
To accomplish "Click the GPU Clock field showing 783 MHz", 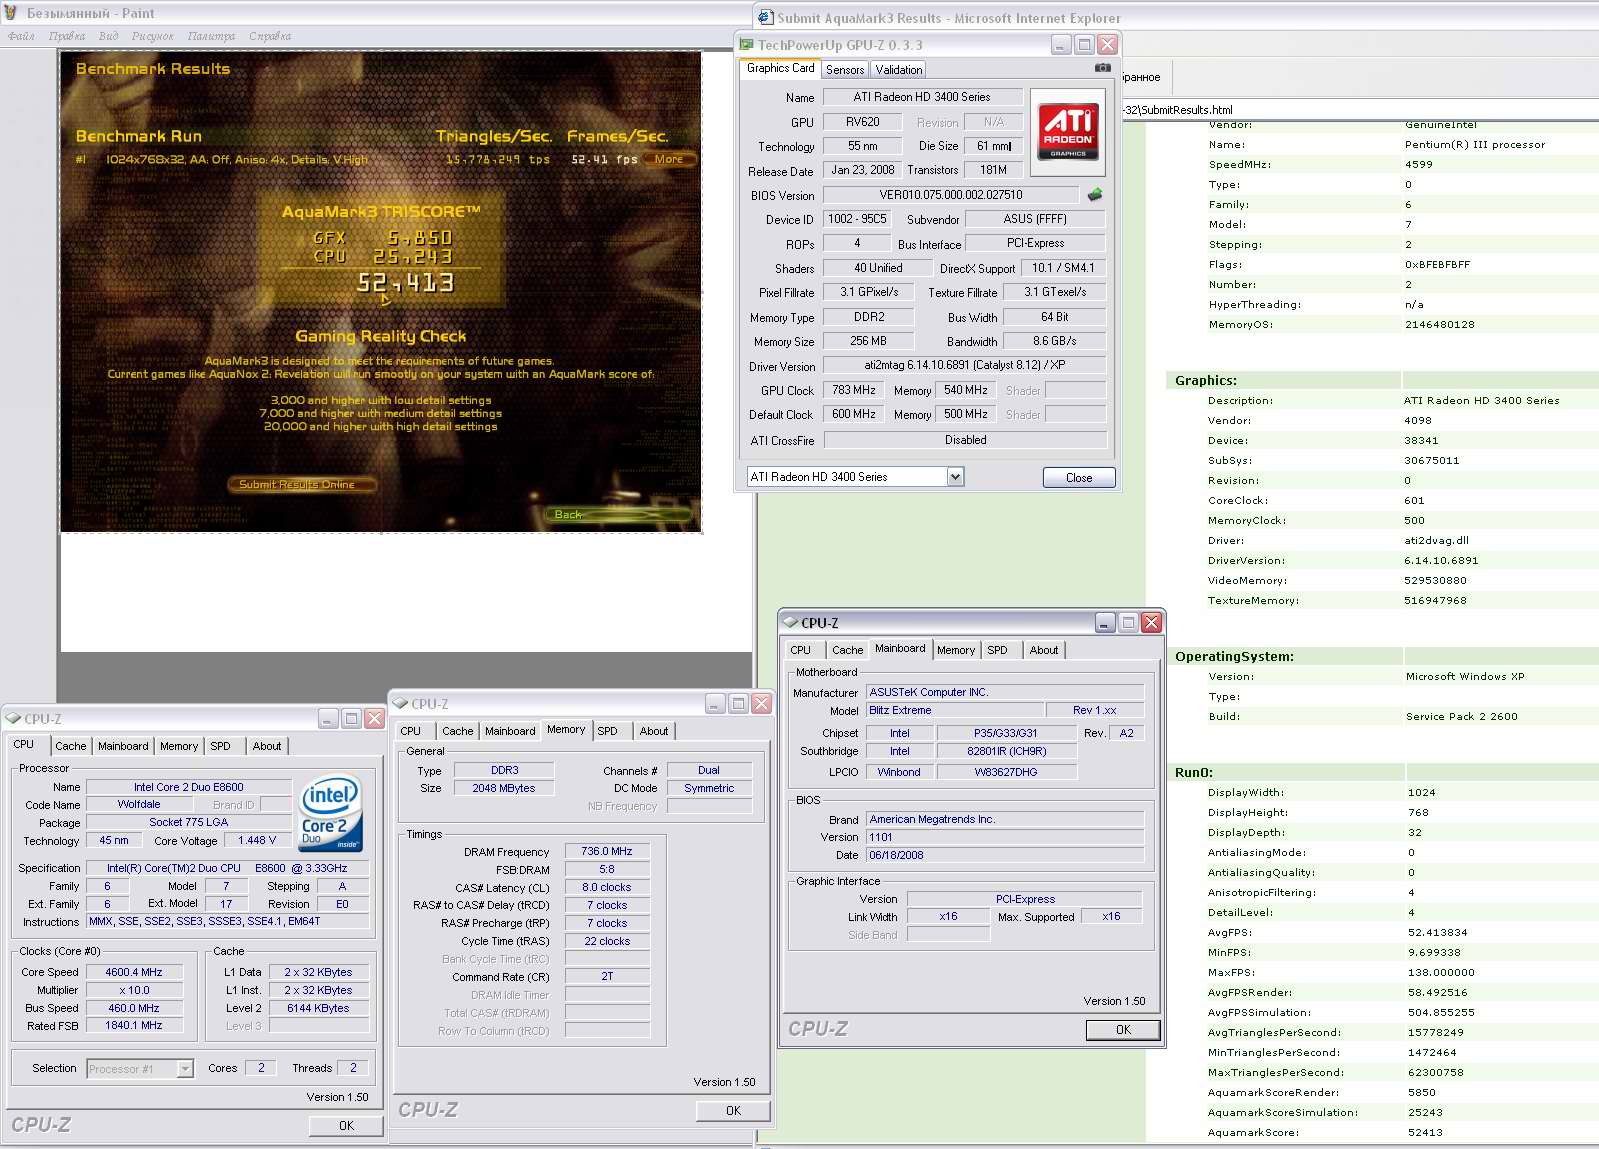I will (854, 390).
